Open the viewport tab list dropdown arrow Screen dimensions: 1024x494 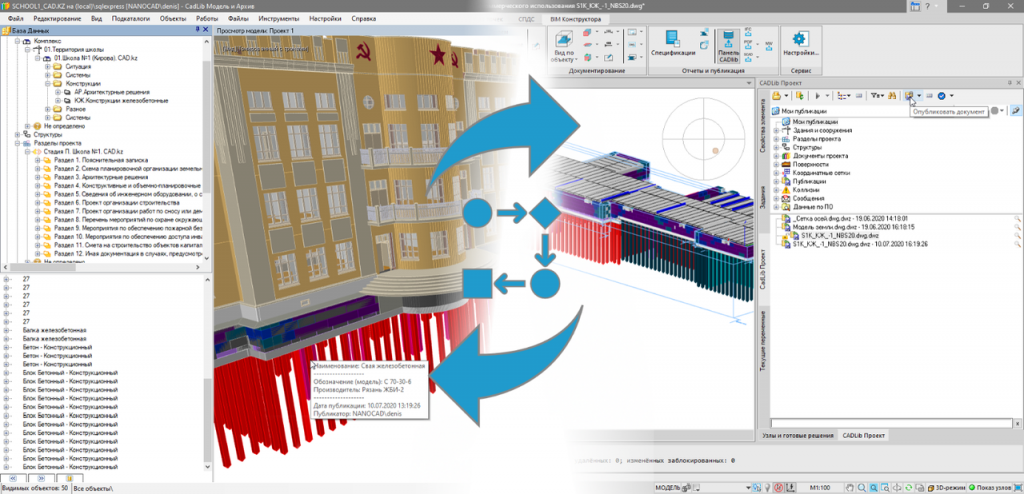tap(750, 84)
